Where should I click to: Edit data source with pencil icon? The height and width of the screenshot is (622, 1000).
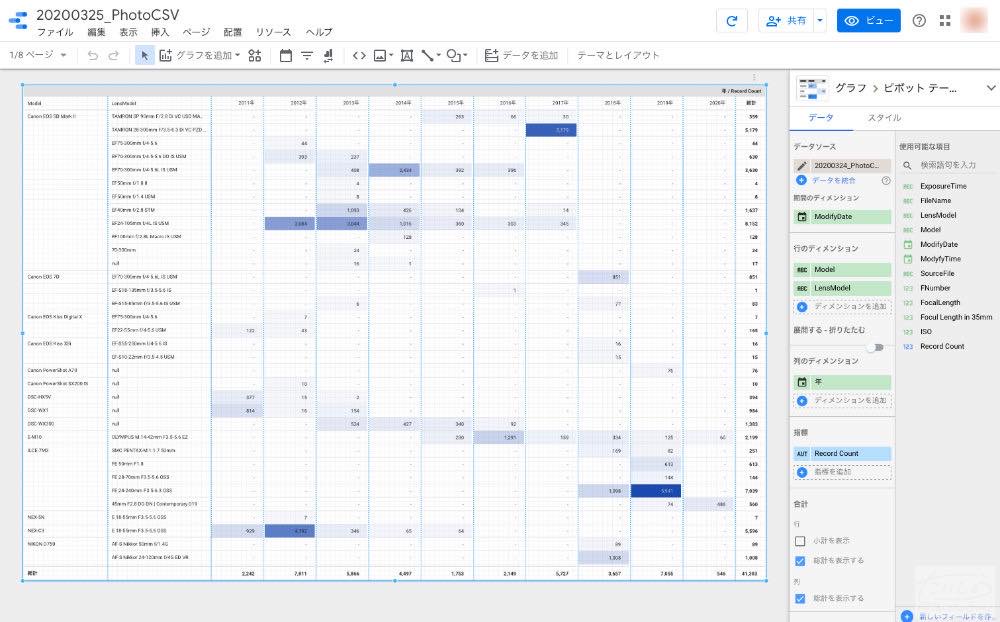[x=802, y=165]
